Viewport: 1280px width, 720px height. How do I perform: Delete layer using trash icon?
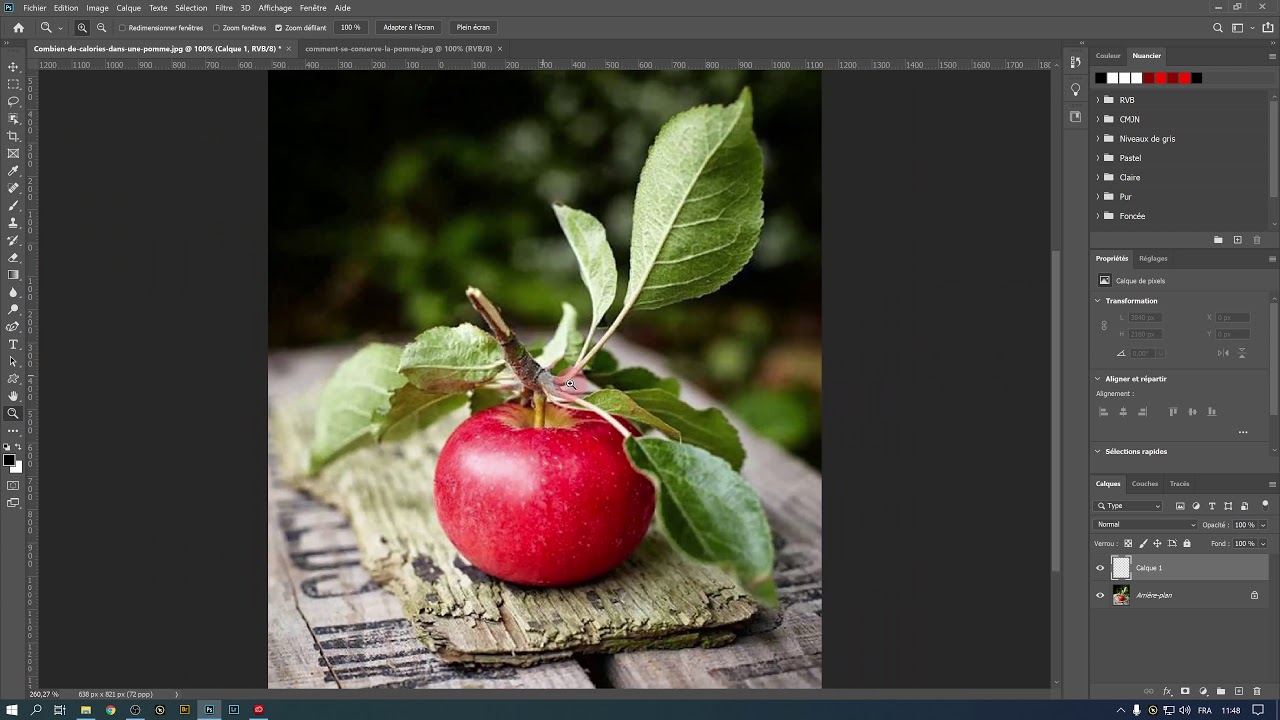tap(1257, 691)
